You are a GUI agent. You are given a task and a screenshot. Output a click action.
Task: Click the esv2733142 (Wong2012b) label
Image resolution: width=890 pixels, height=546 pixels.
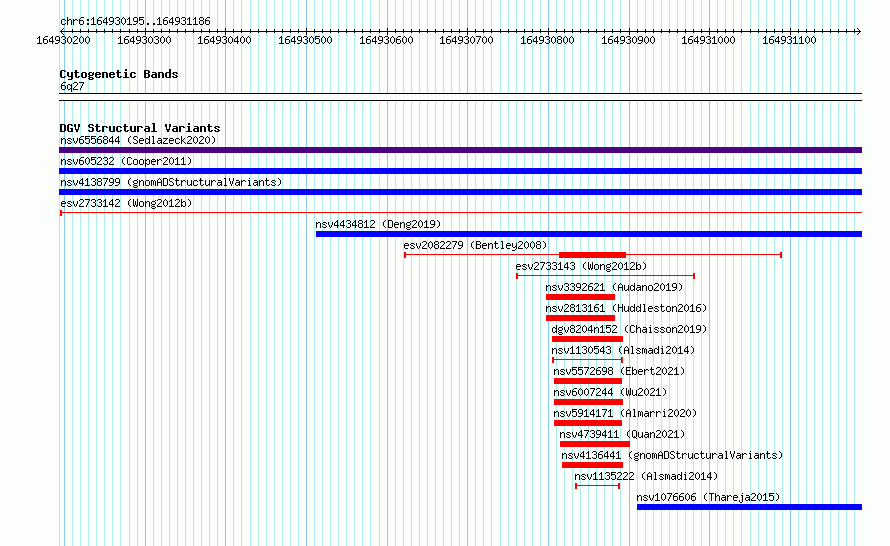coord(126,203)
